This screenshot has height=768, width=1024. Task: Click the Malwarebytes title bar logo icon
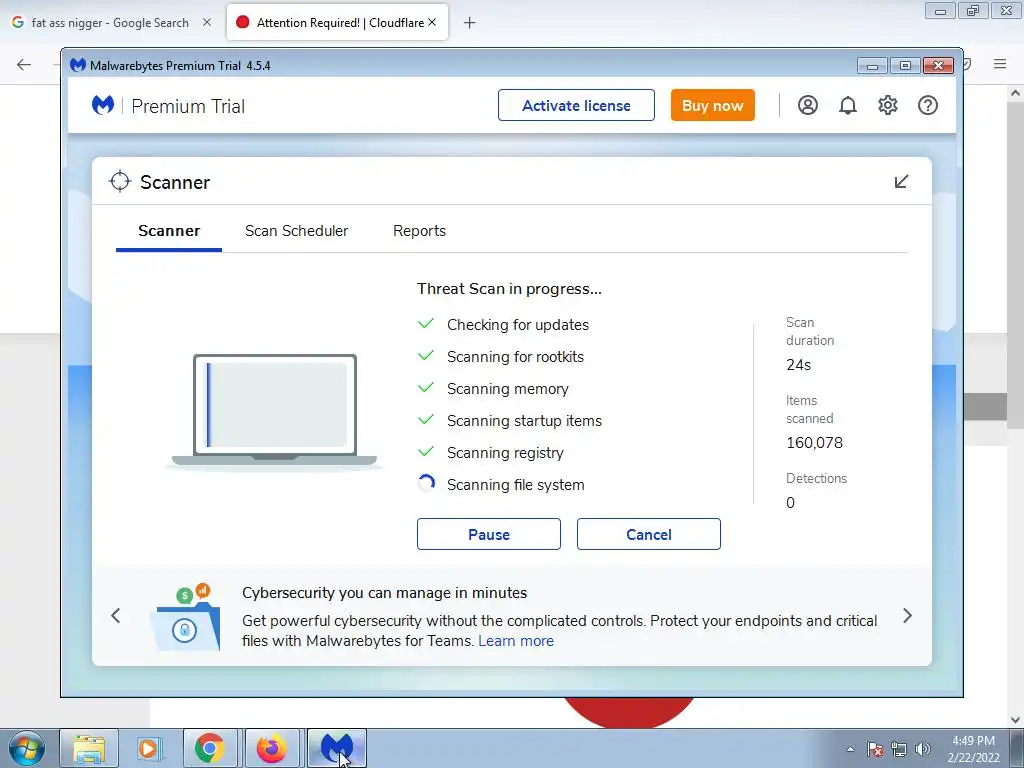click(78, 65)
